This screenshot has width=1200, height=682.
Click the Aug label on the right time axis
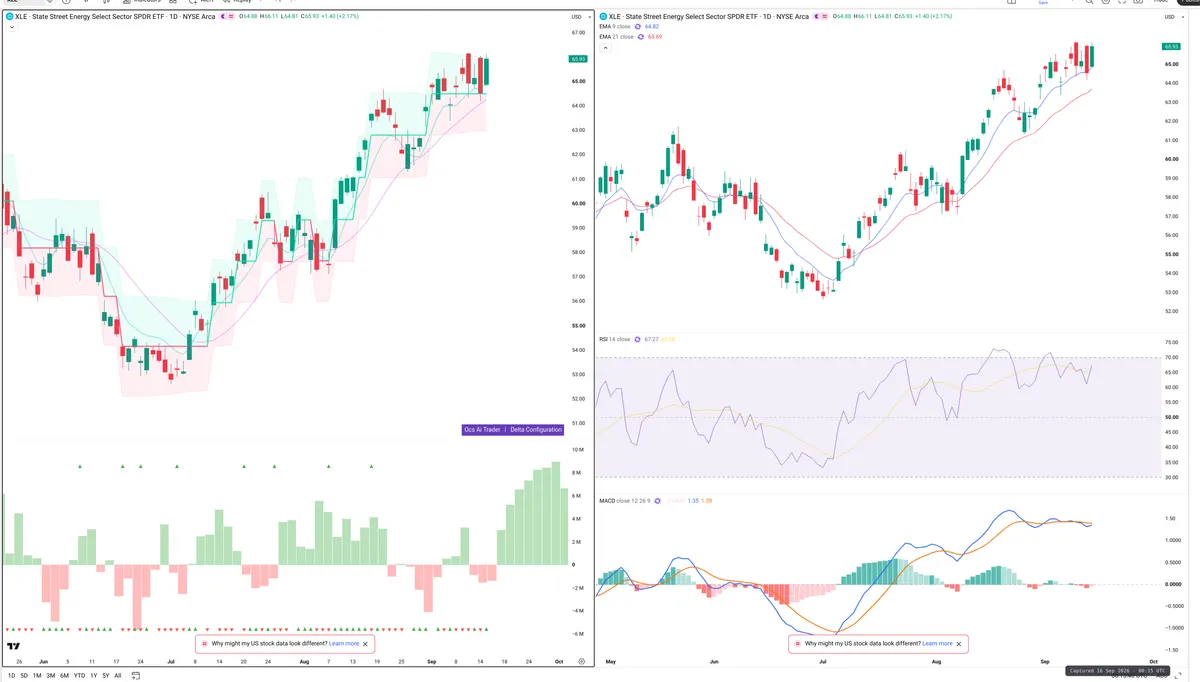[936, 662]
